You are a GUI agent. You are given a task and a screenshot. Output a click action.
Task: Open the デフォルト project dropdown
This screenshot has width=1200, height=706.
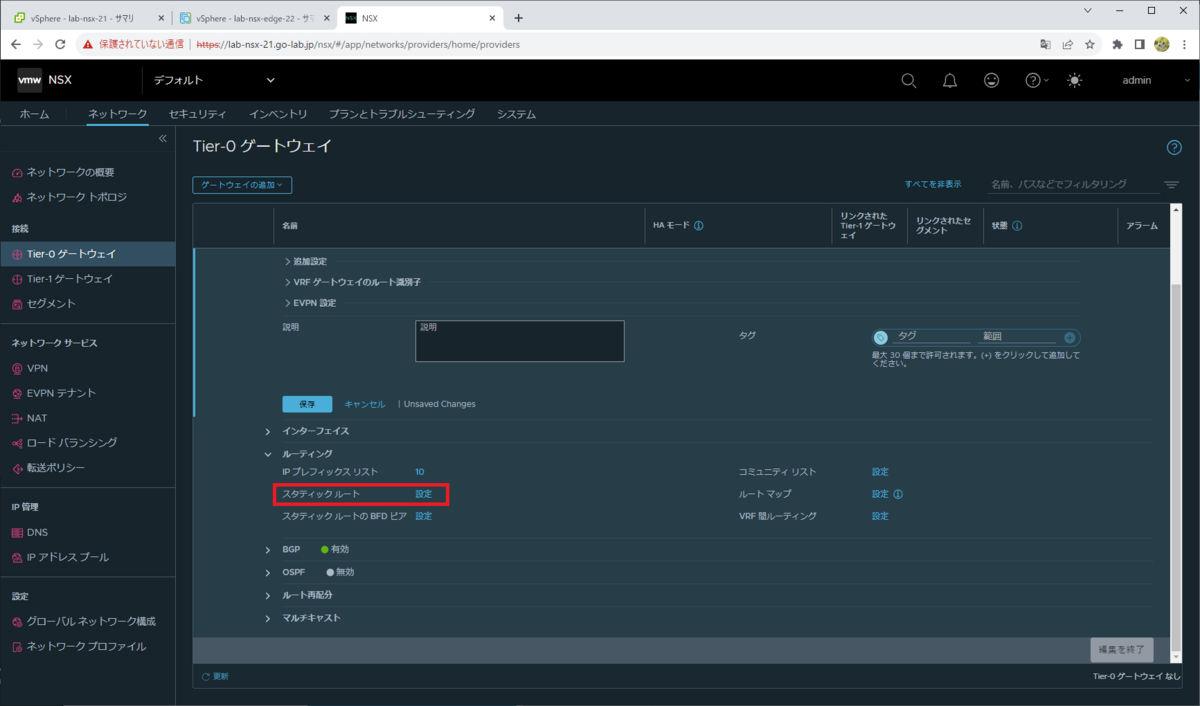point(214,80)
